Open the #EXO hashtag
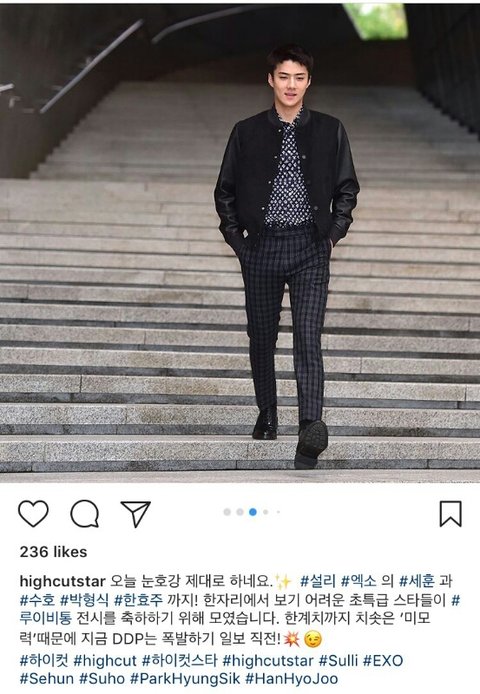 click(x=383, y=661)
